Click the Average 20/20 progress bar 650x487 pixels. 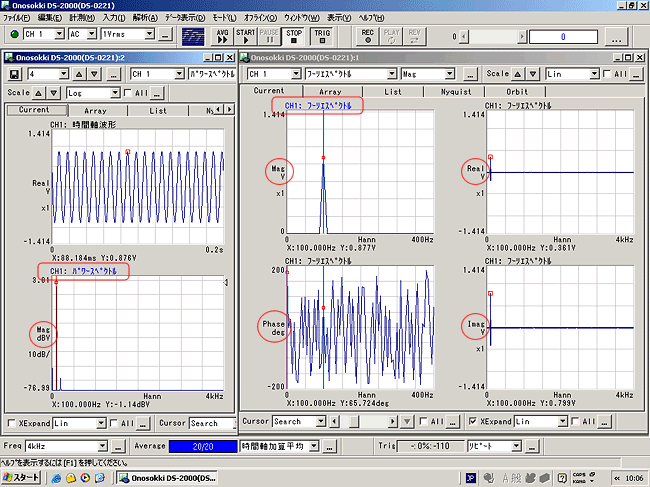coord(203,446)
